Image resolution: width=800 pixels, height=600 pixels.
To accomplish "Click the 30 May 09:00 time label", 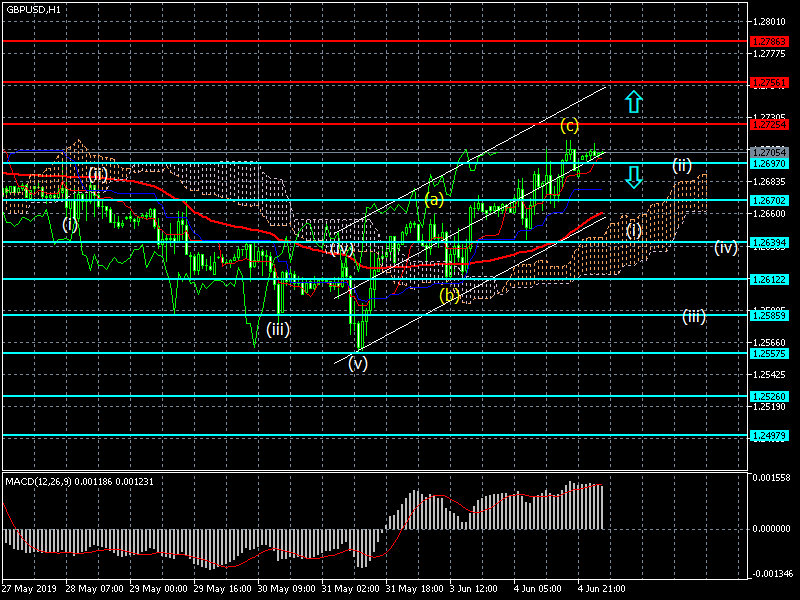I will (287, 589).
